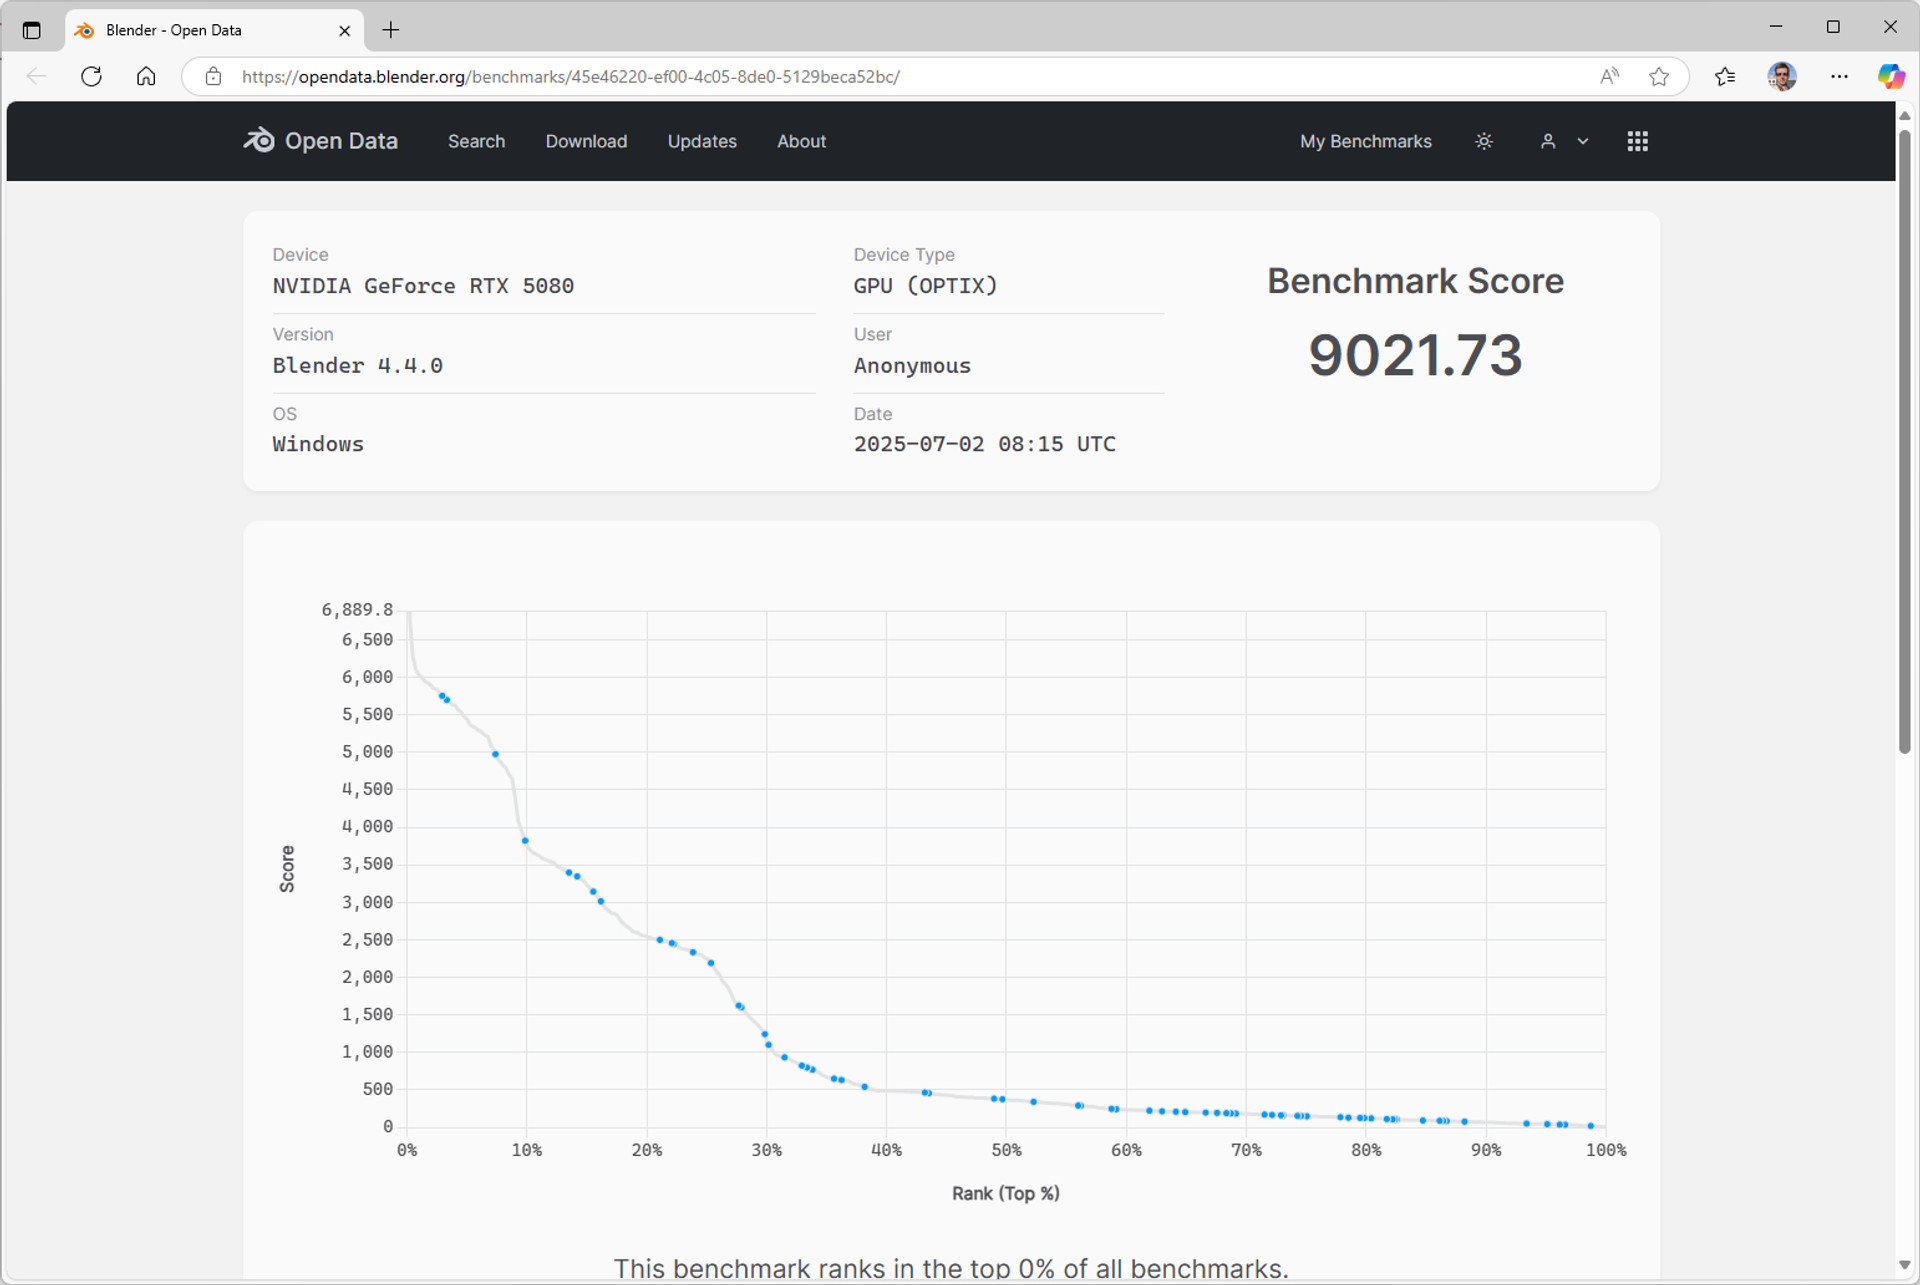This screenshot has width=1920, height=1285.
Task: Maximize the browser window
Action: 1833,27
